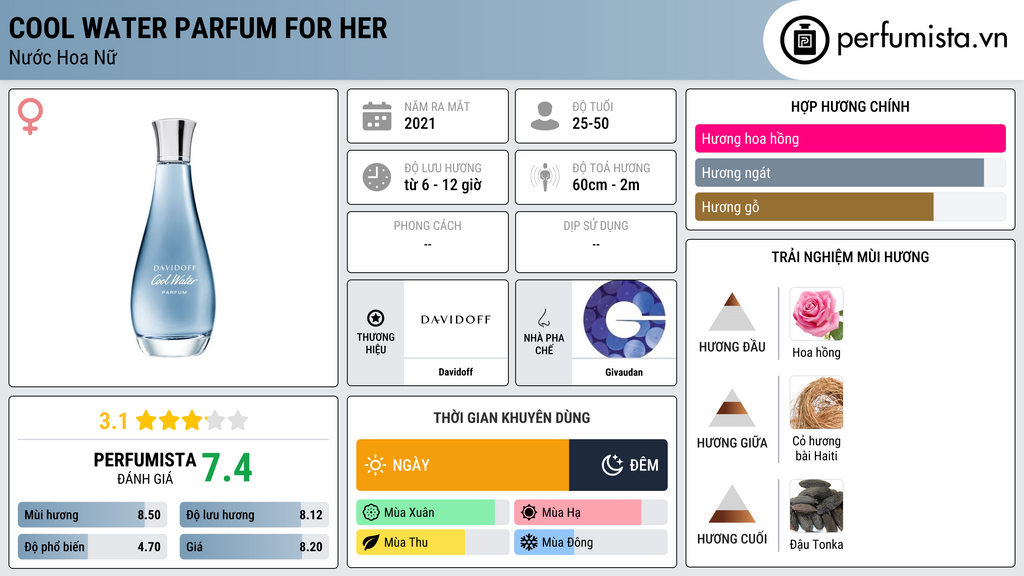1024x576 pixels.
Task: Click the THỜI GIAN KHUYÊN DÙNG heading
Action: (511, 417)
